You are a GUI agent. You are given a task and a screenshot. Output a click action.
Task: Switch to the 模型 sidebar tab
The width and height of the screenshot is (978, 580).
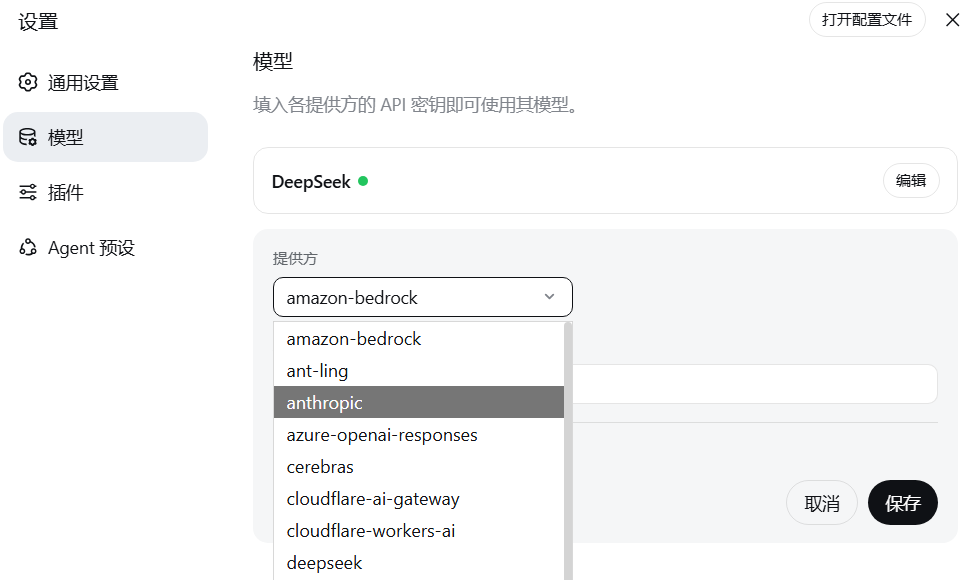click(x=105, y=137)
